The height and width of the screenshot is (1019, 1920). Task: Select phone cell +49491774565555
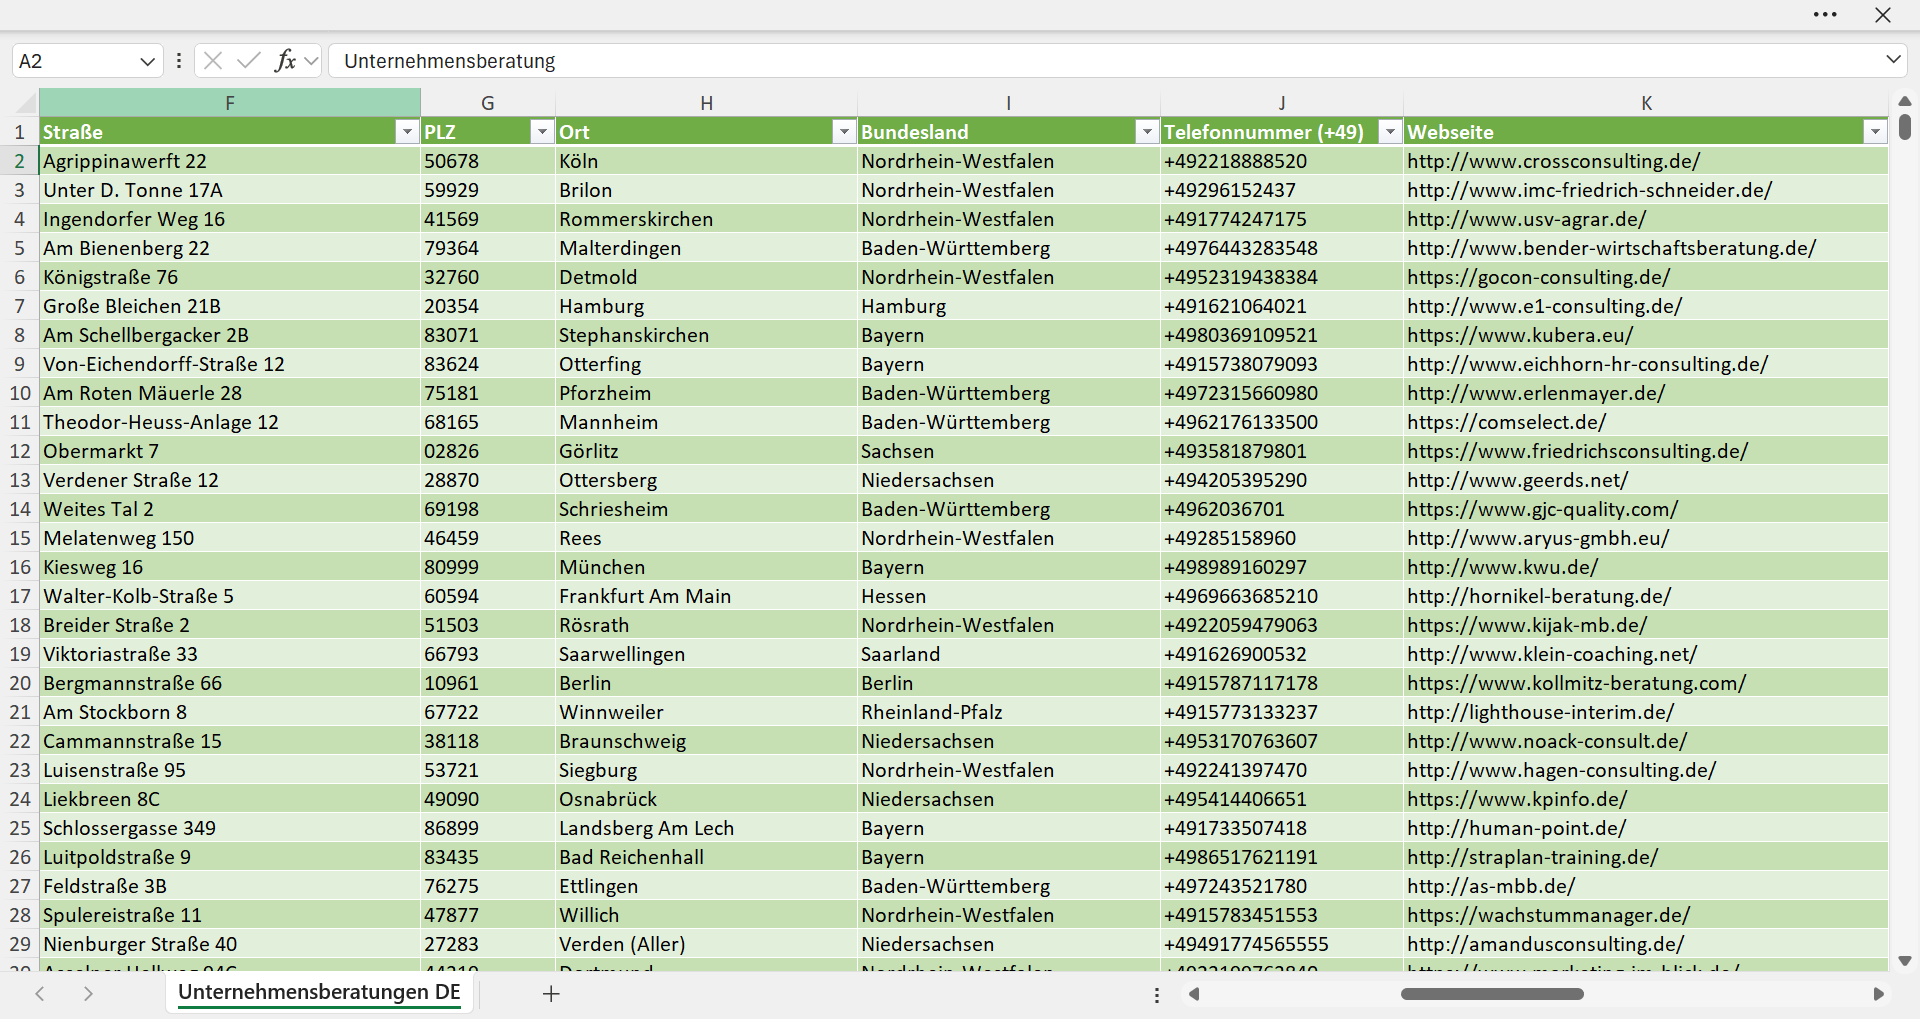point(1282,944)
